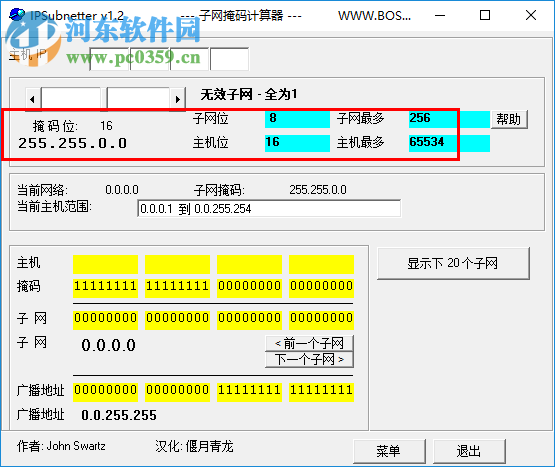Click the author John Swartz label
Image resolution: width=555 pixels, height=467 pixels.
coord(61,446)
